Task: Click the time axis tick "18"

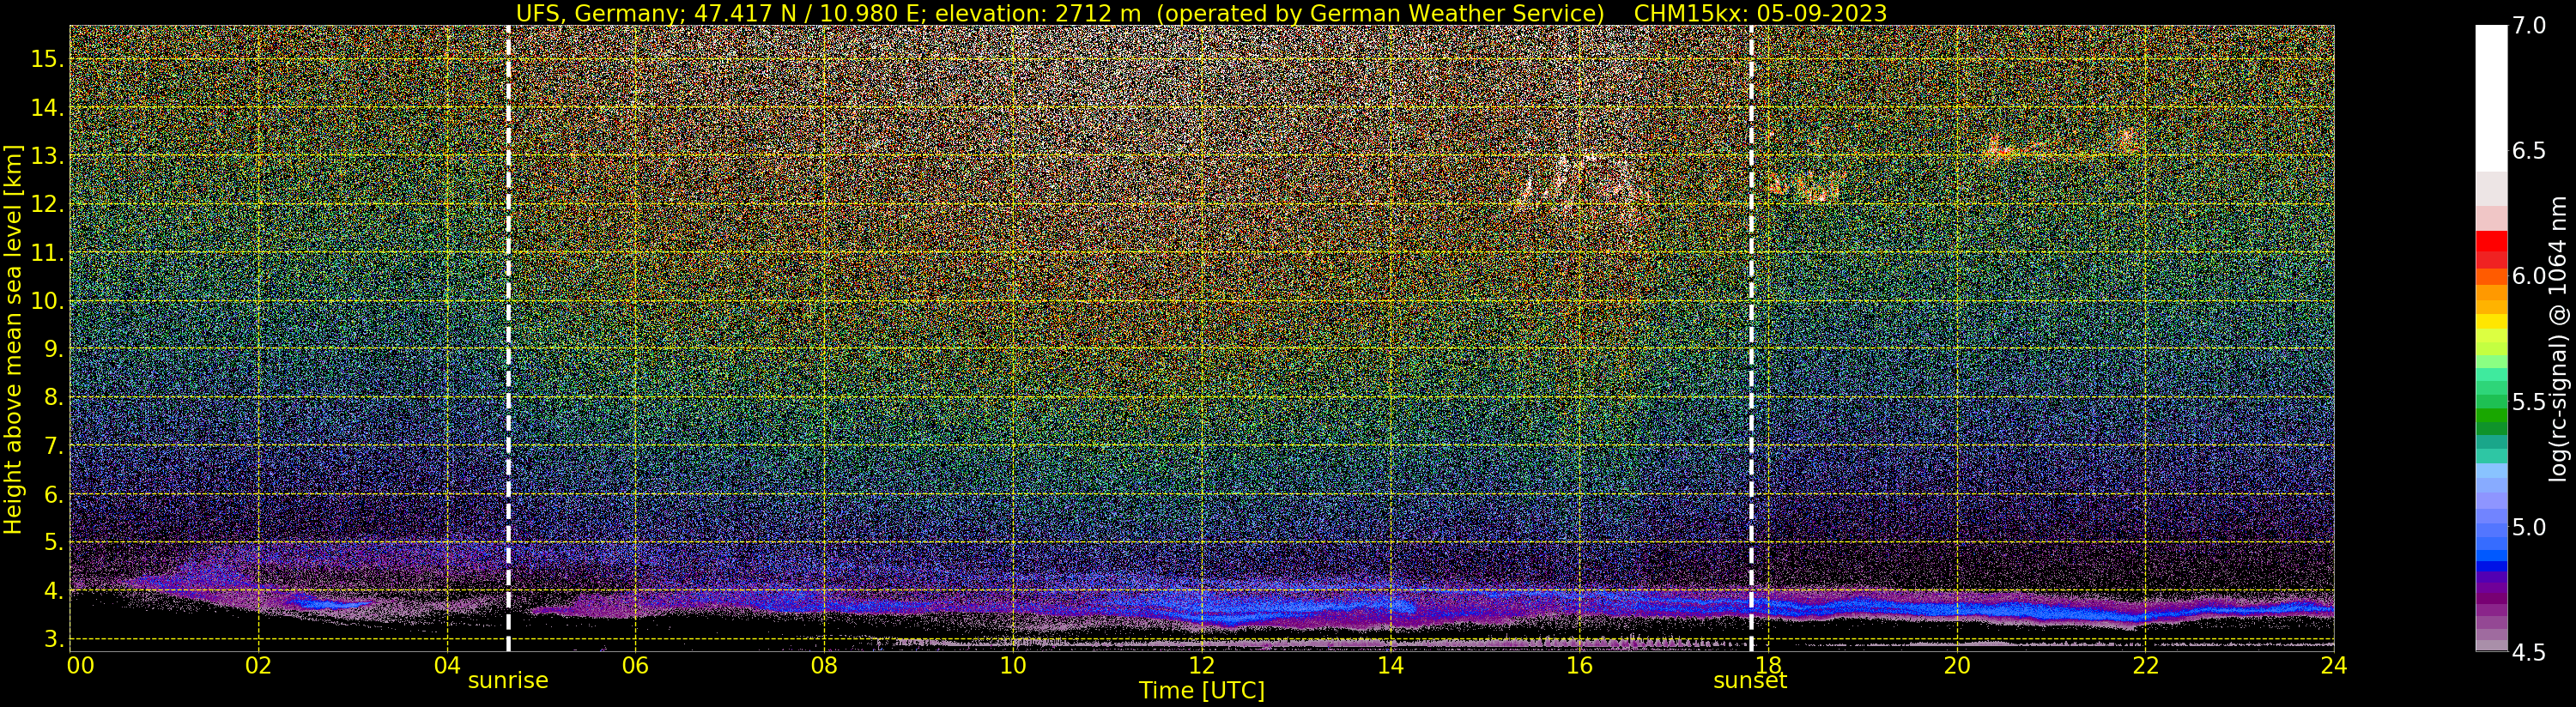Action: tap(1767, 665)
